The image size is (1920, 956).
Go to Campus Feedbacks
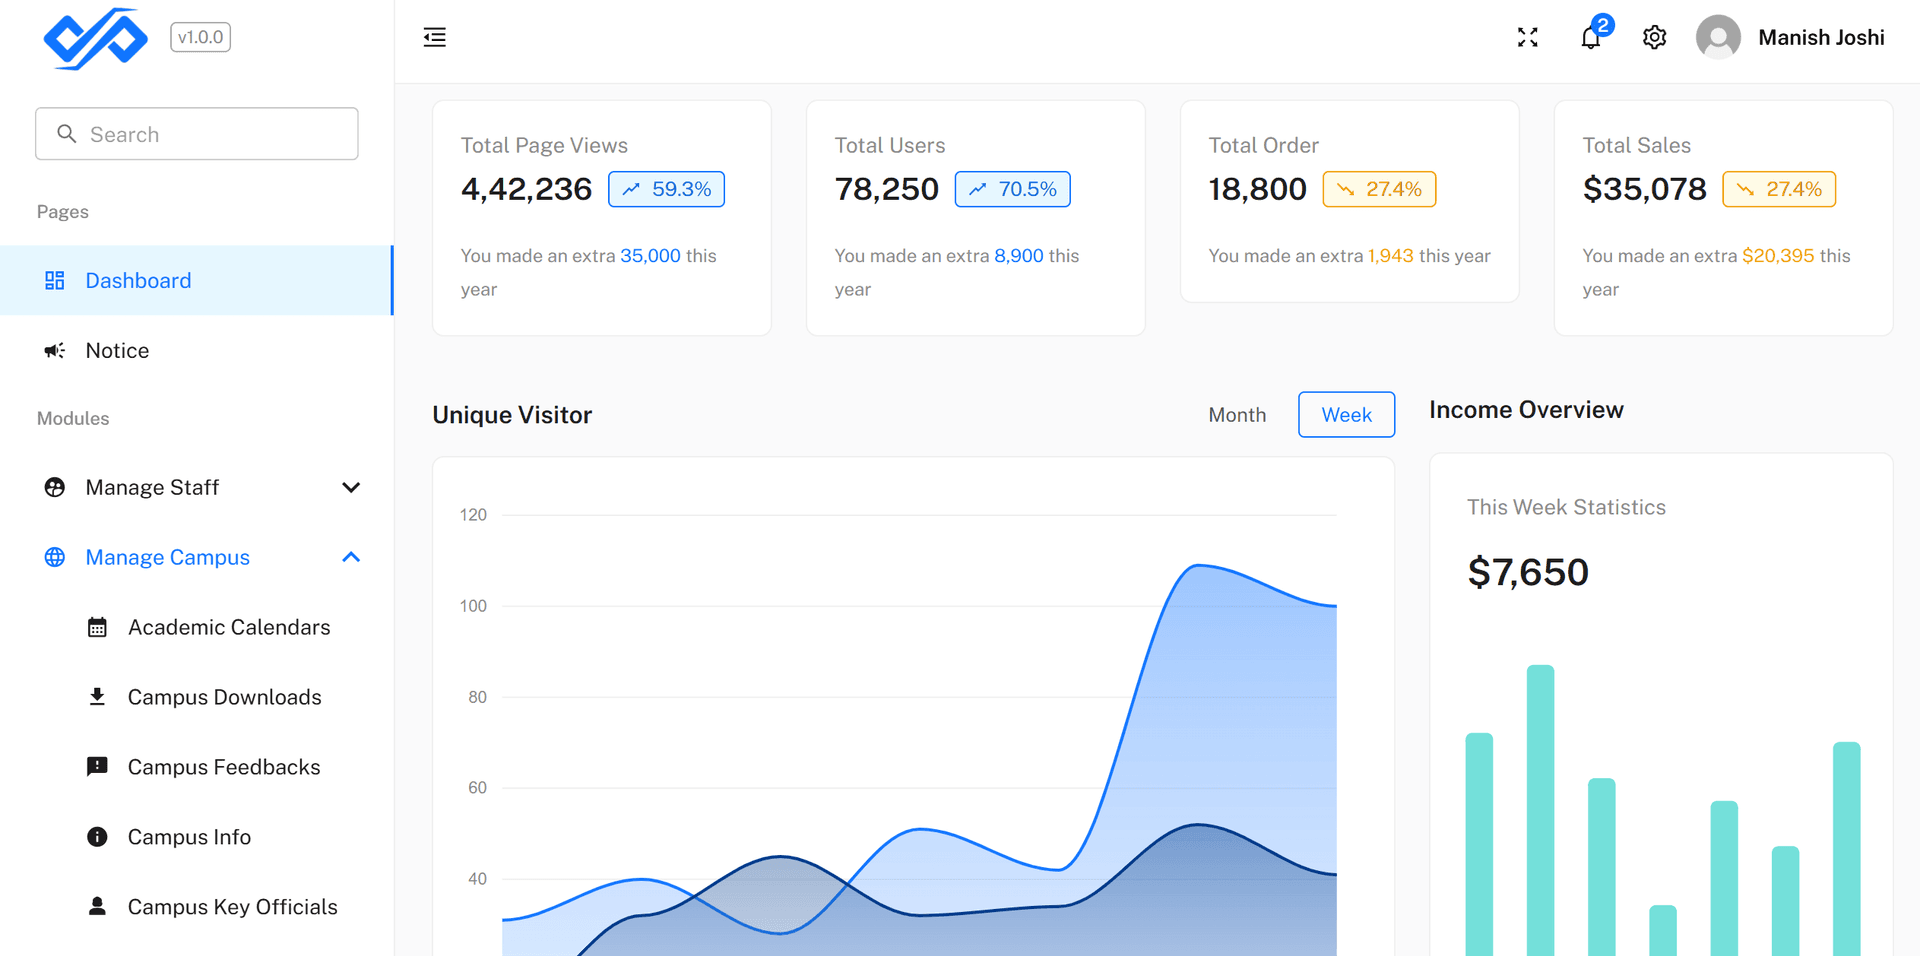[197, 767]
